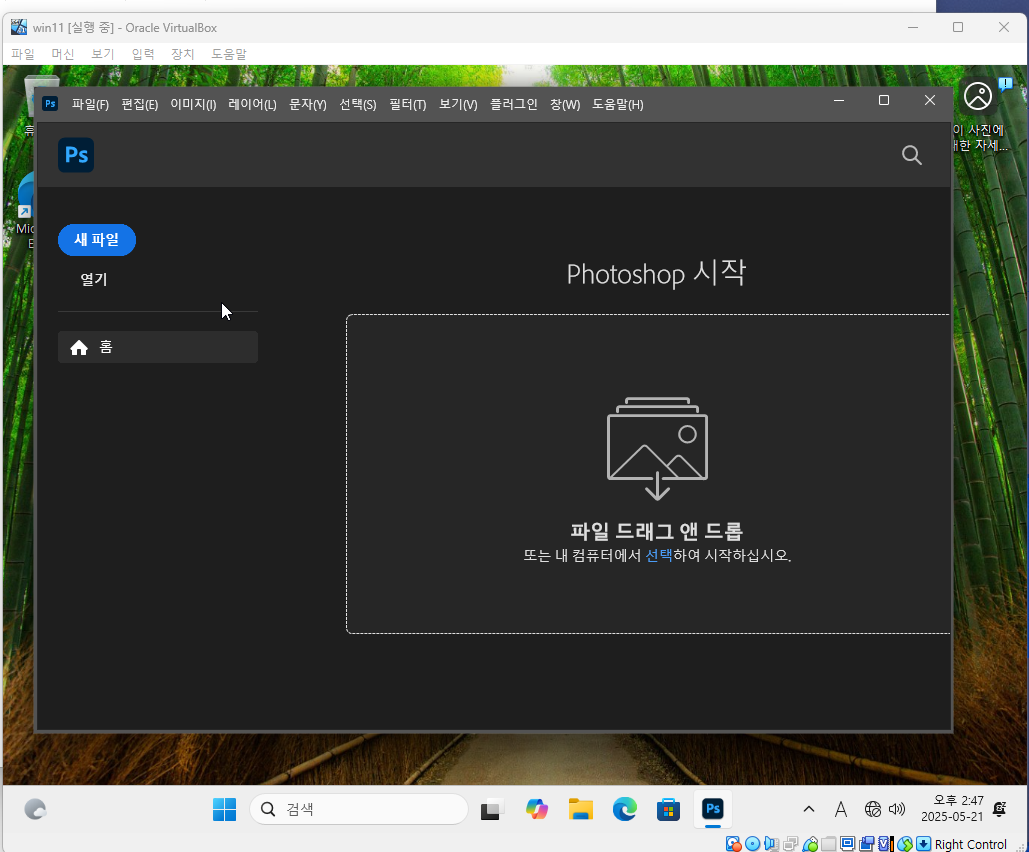Maximize the Photoshop window
The image size is (1029, 852).
point(884,100)
